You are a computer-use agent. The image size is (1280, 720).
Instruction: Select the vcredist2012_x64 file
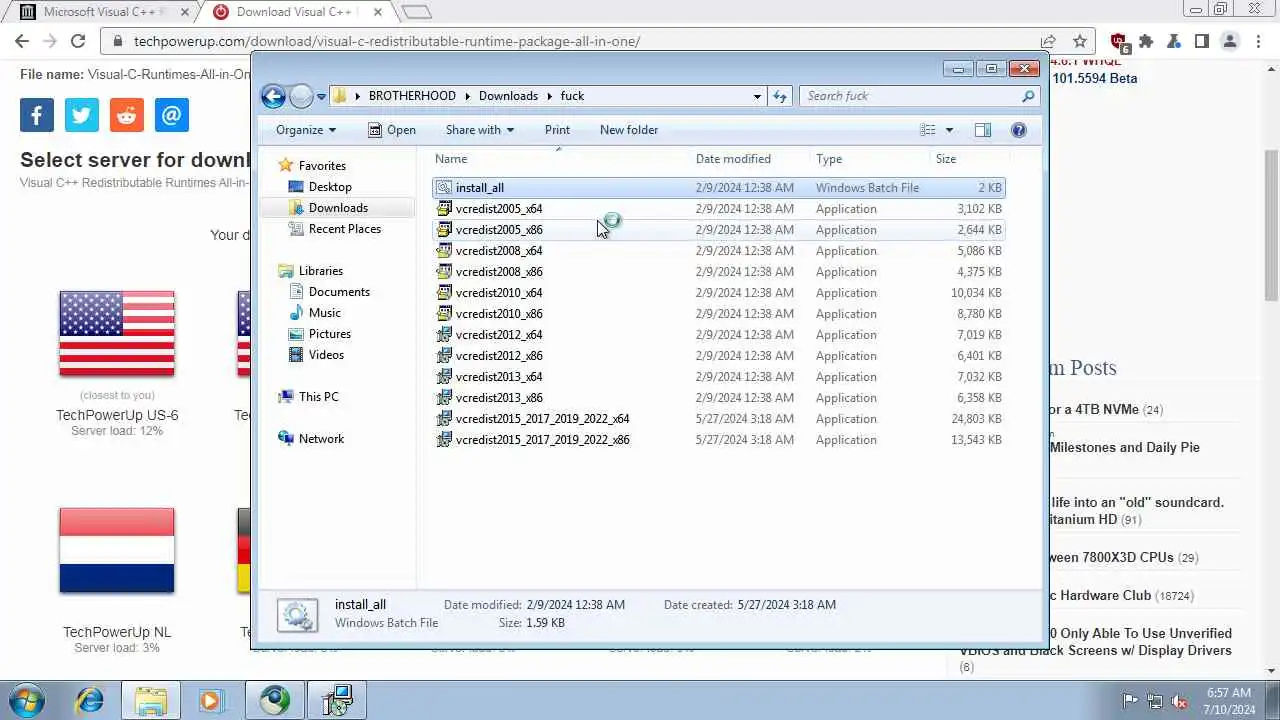point(718,335)
